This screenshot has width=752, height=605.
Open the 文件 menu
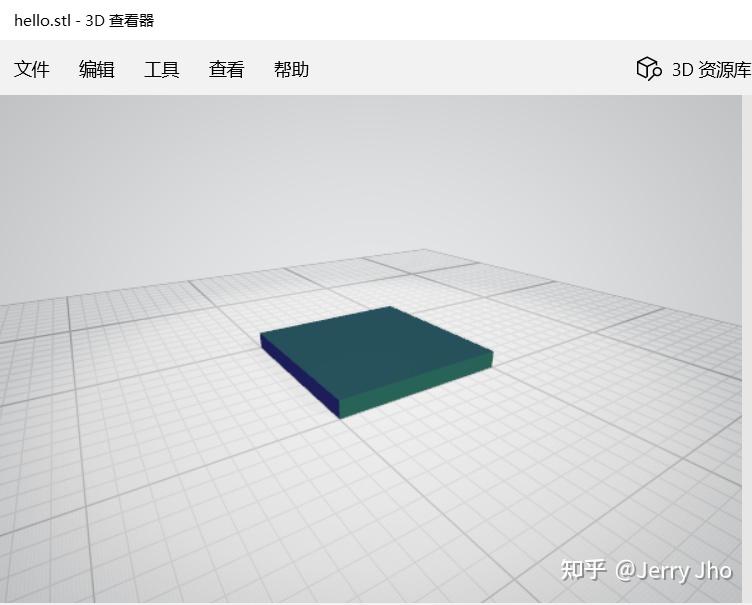point(32,70)
